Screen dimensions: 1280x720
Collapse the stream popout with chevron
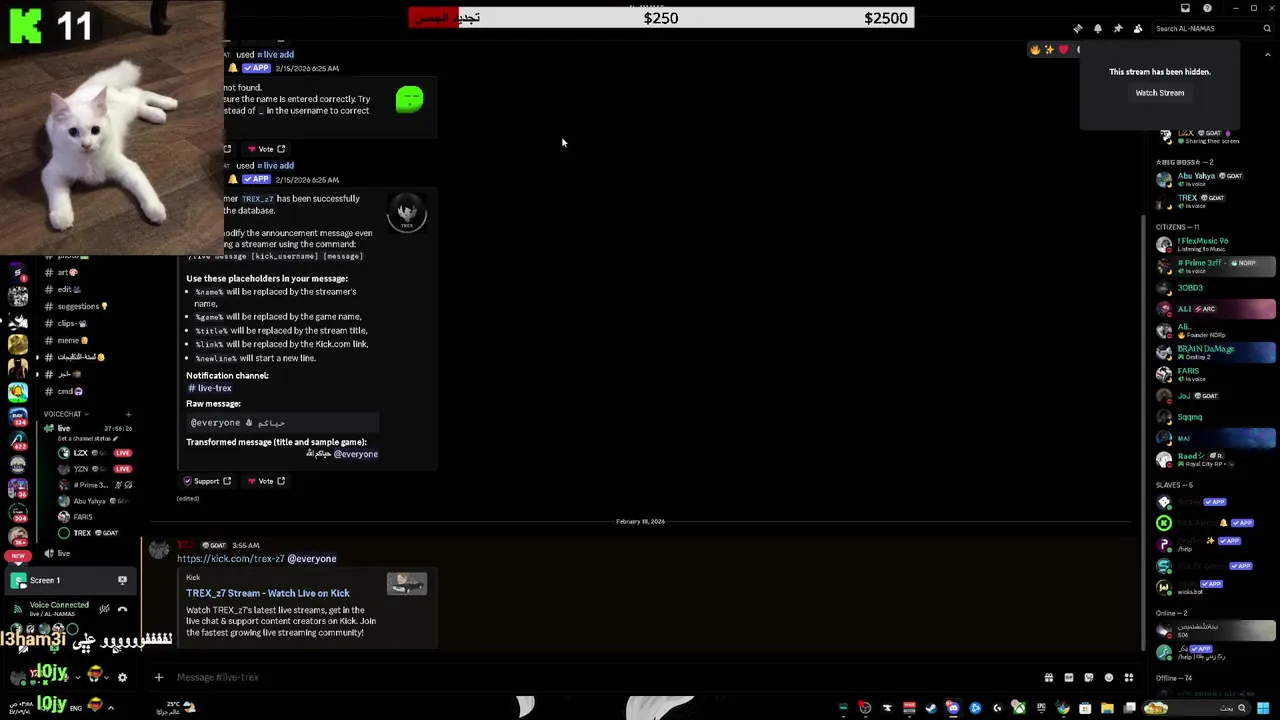tap(1267, 56)
